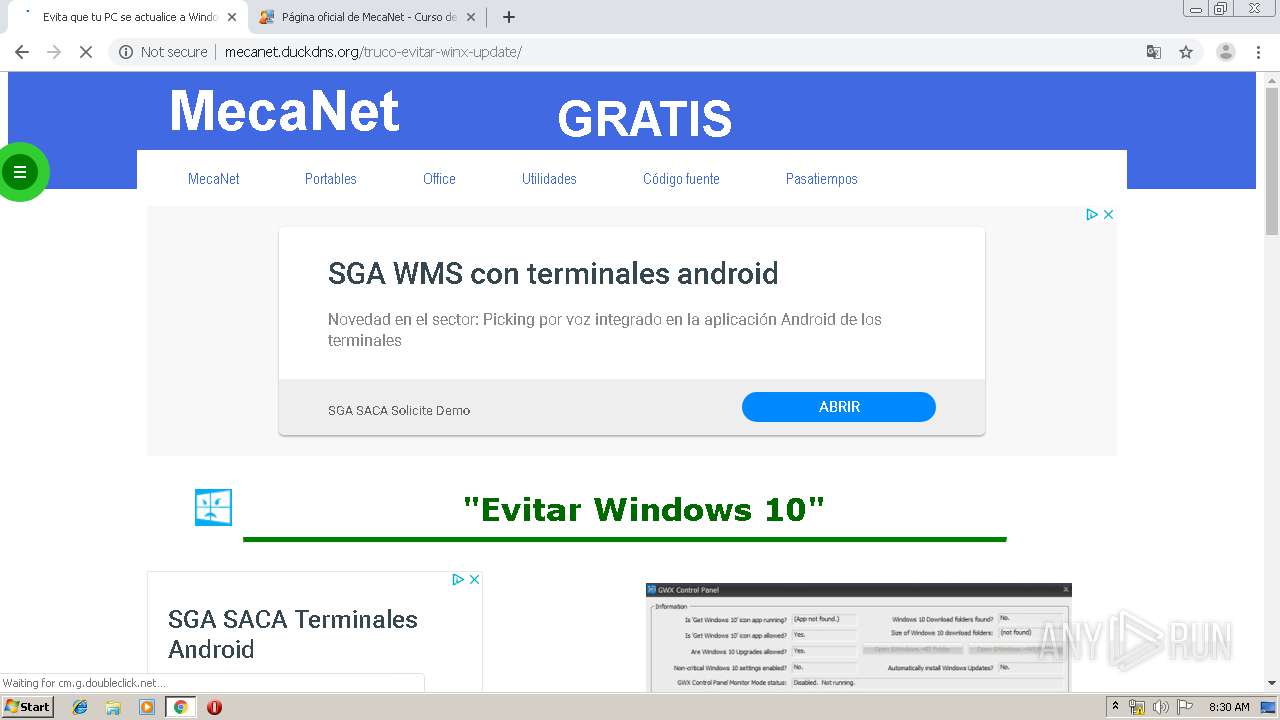
Task: Click the volume speaker tray icon
Action: (x=1160, y=707)
